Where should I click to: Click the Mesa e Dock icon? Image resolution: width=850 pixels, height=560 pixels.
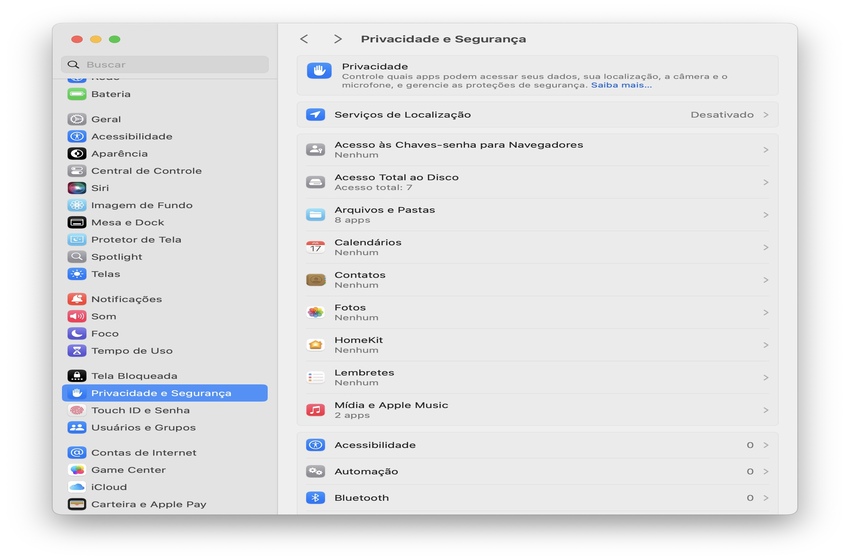coord(76,222)
